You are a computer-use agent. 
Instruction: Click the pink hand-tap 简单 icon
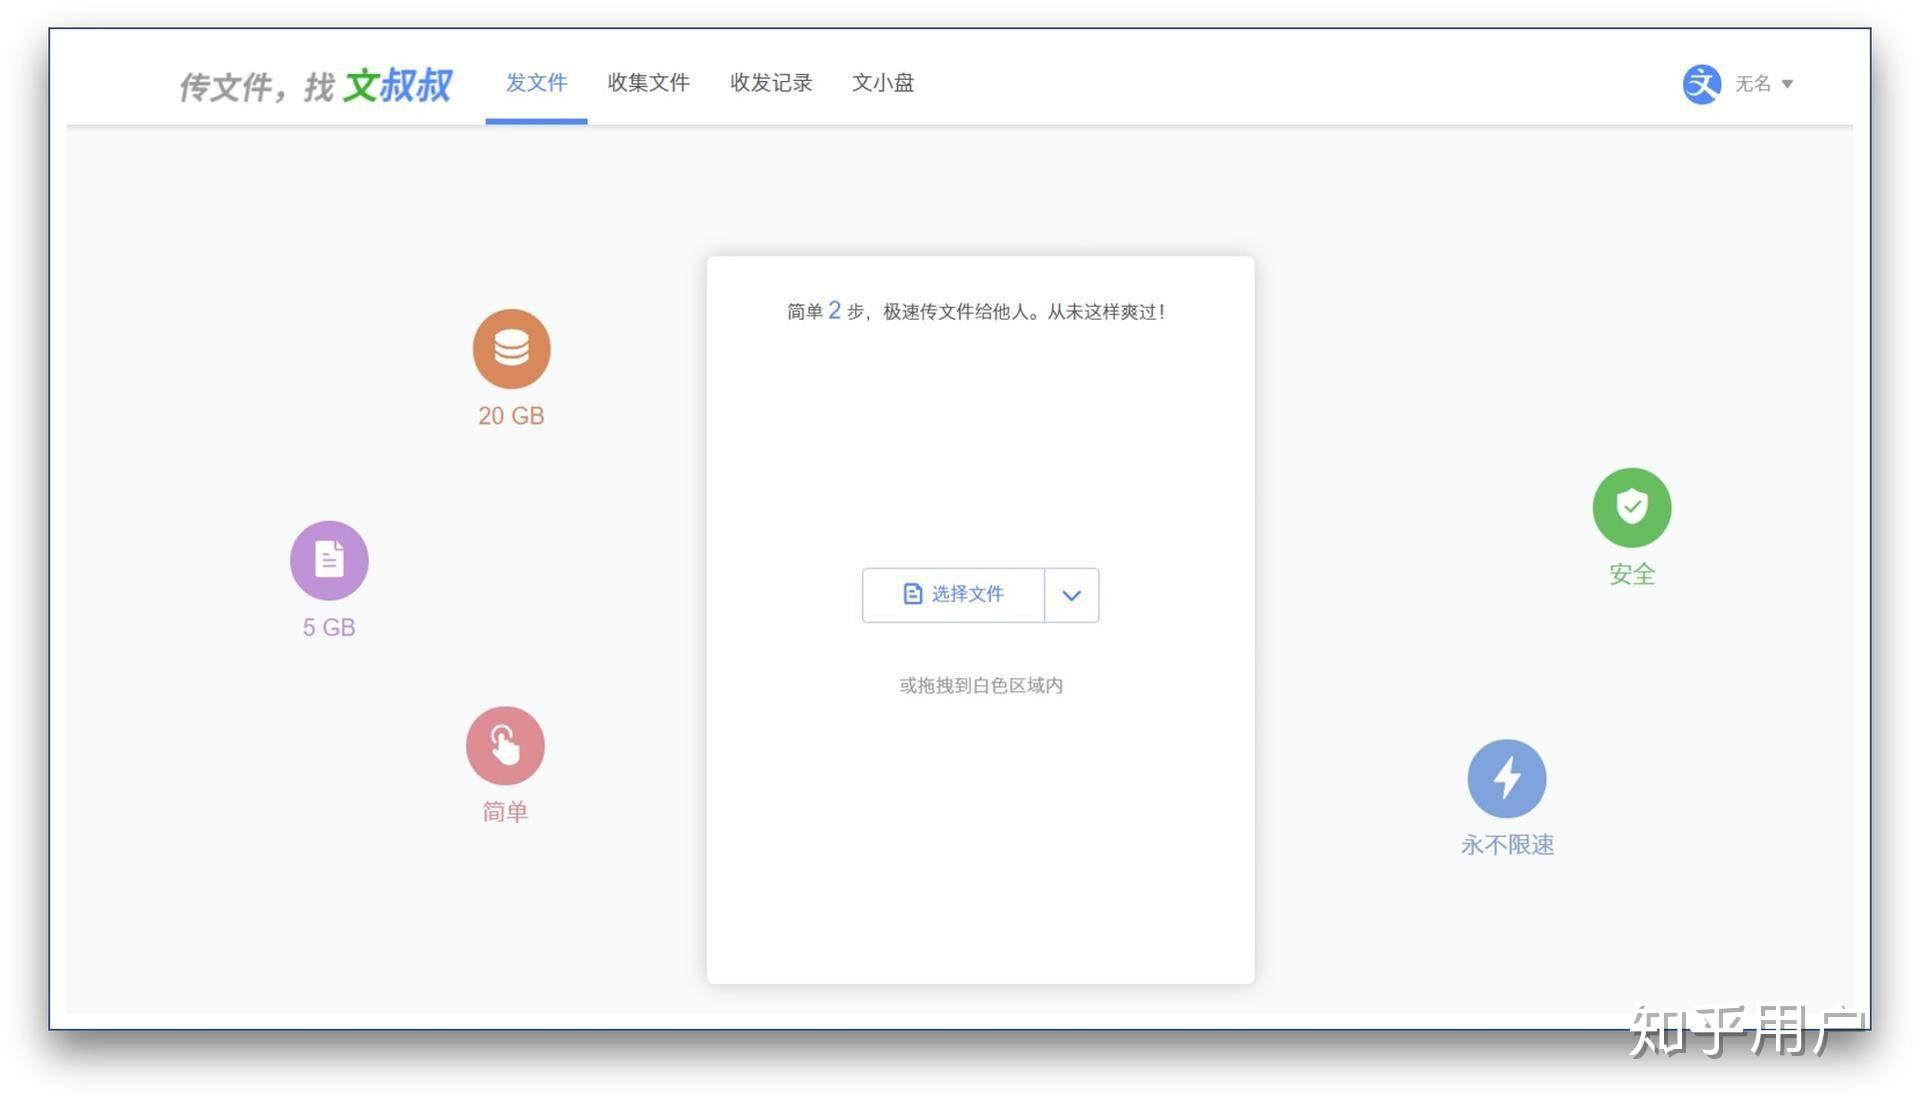505,745
